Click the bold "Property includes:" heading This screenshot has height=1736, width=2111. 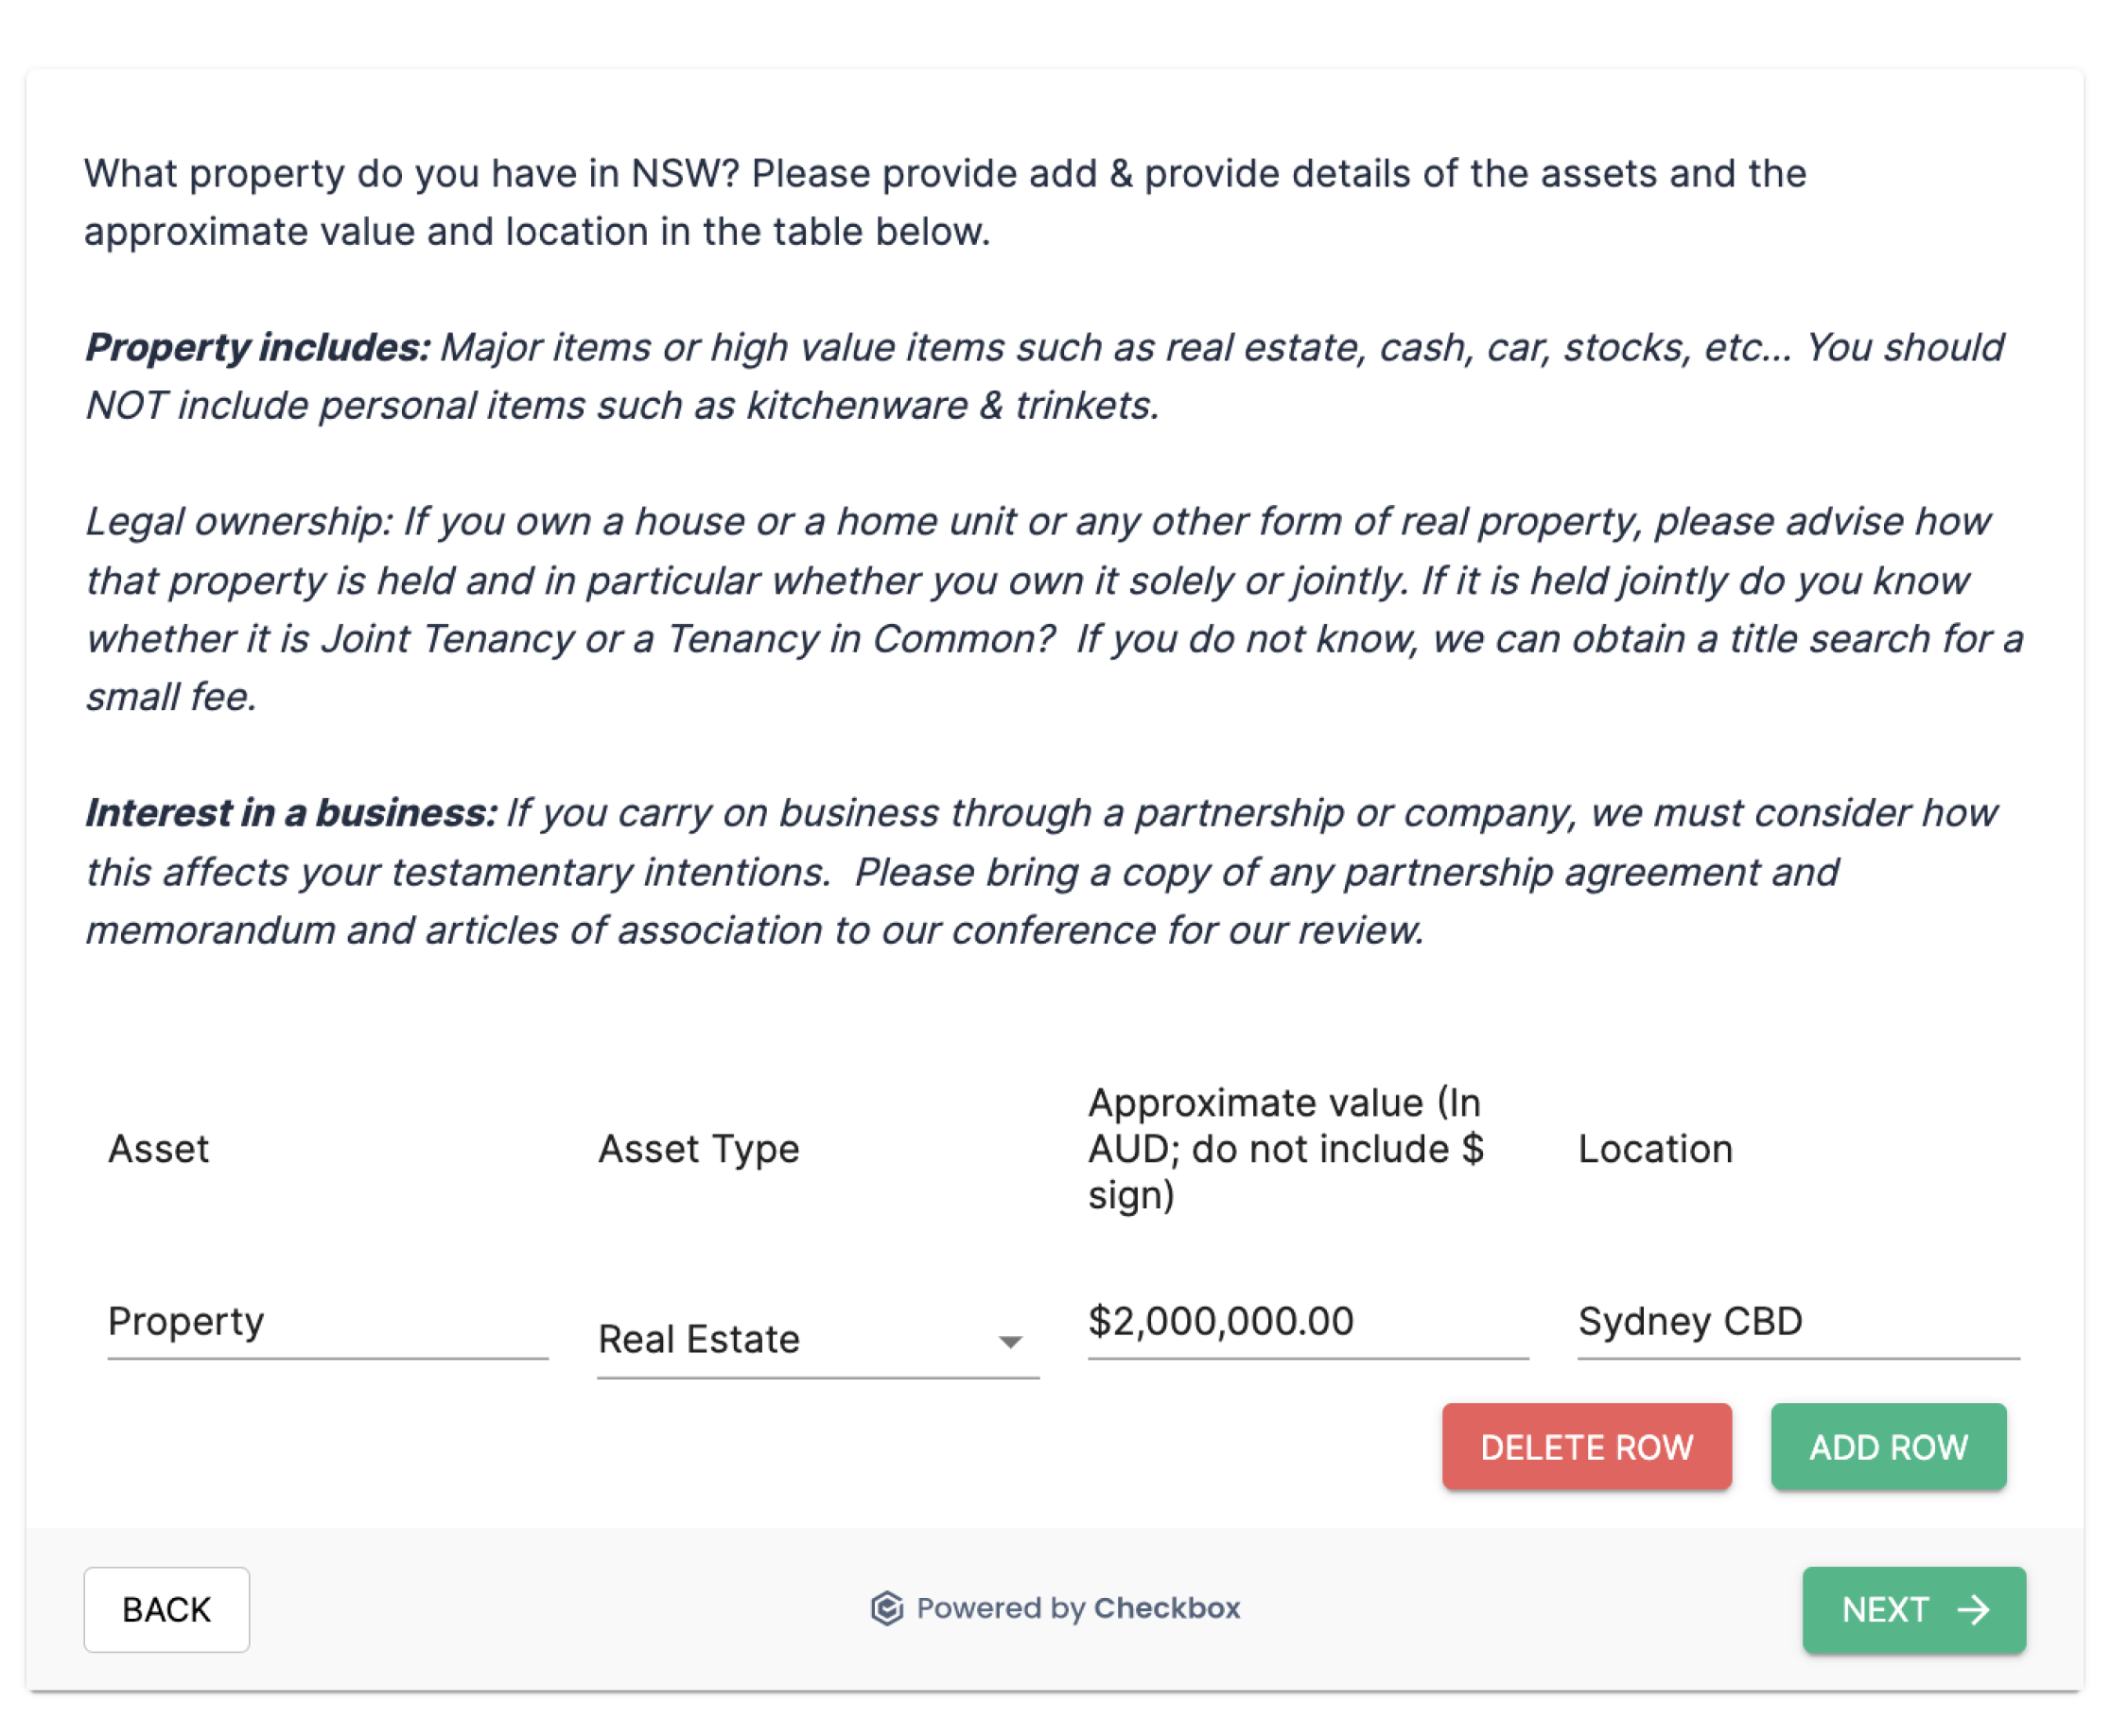click(258, 347)
